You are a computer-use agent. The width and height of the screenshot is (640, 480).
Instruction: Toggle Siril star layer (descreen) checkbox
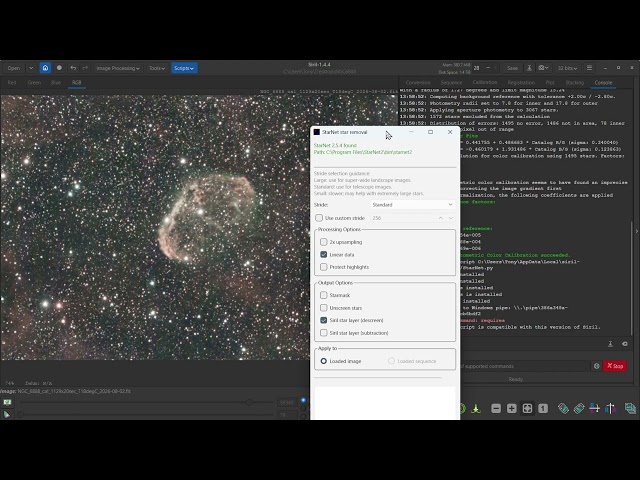click(324, 320)
